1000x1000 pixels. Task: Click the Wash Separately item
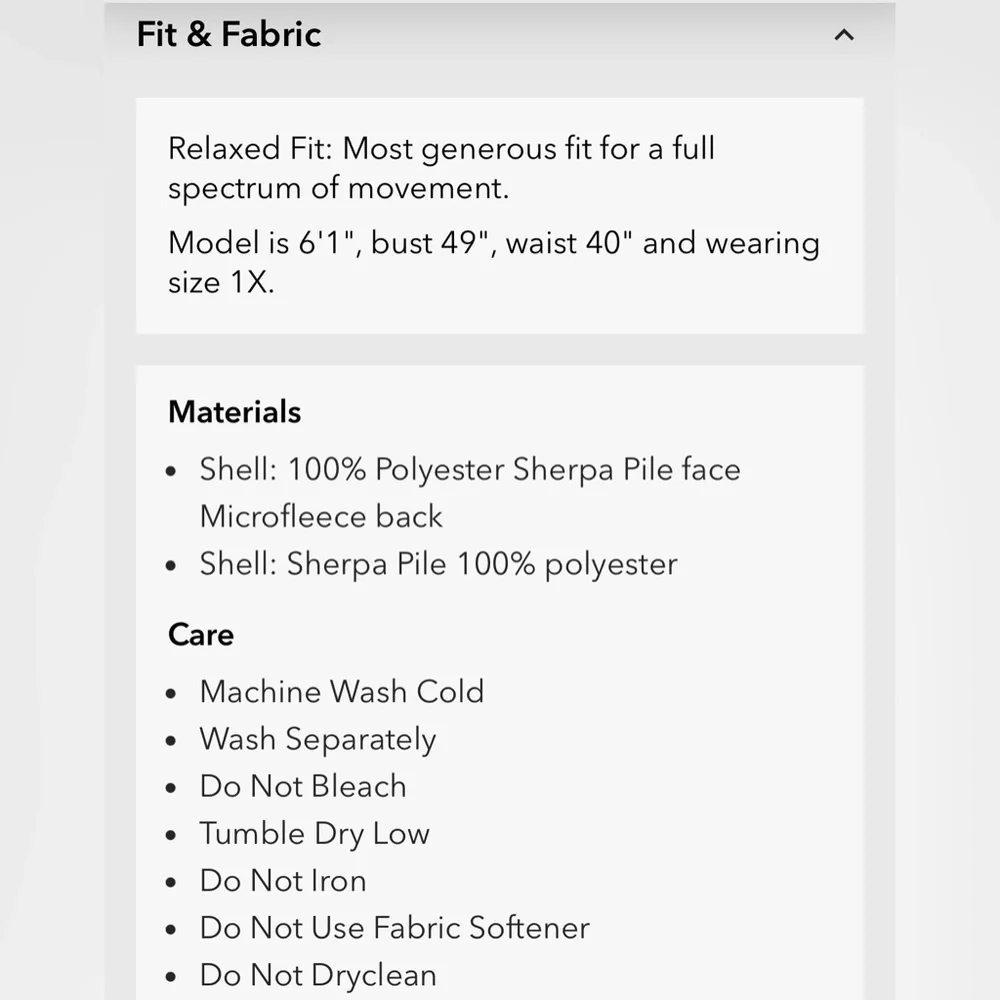tap(318, 740)
